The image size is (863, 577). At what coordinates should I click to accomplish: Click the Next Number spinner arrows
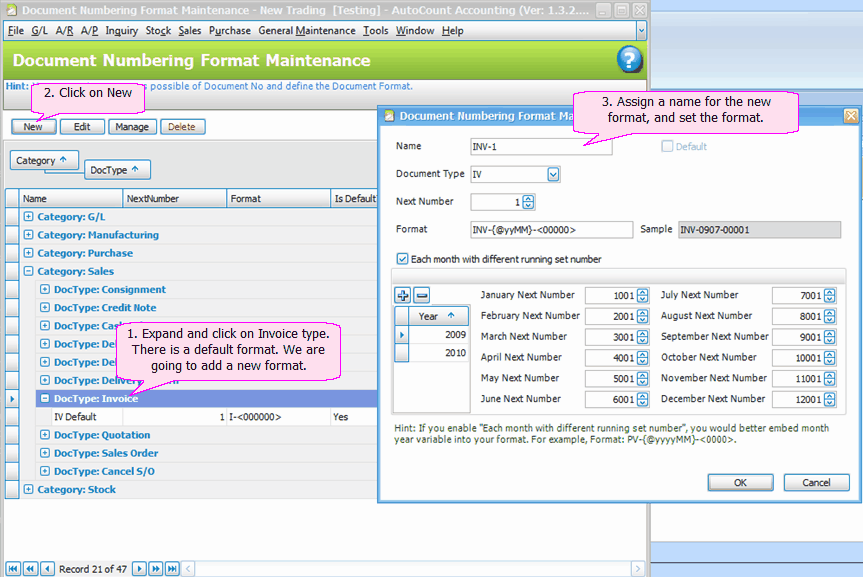click(x=528, y=202)
